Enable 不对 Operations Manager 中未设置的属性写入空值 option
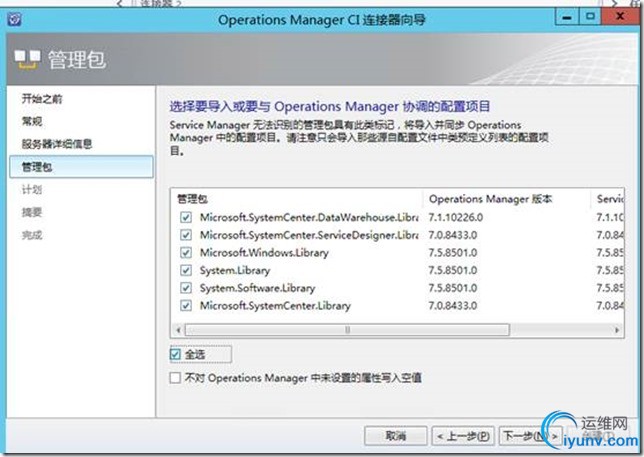The height and width of the screenshot is (457, 644). (x=177, y=378)
